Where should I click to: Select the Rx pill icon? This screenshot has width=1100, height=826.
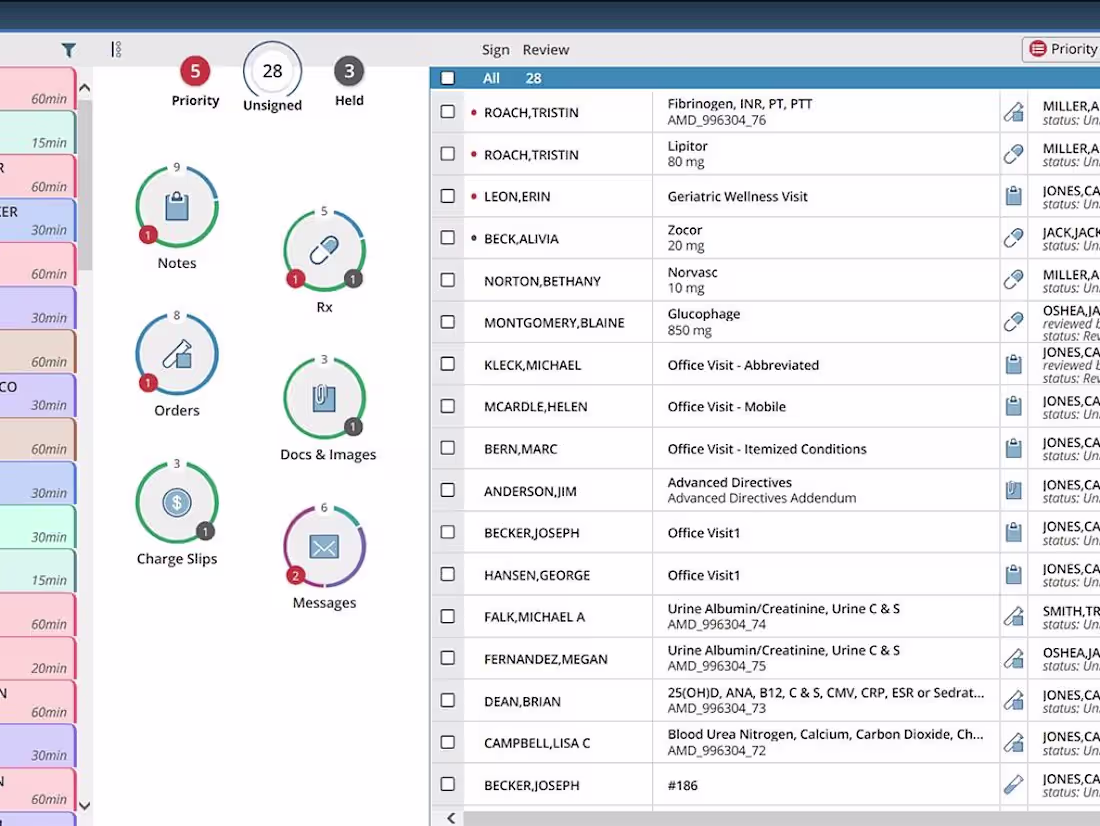[324, 251]
